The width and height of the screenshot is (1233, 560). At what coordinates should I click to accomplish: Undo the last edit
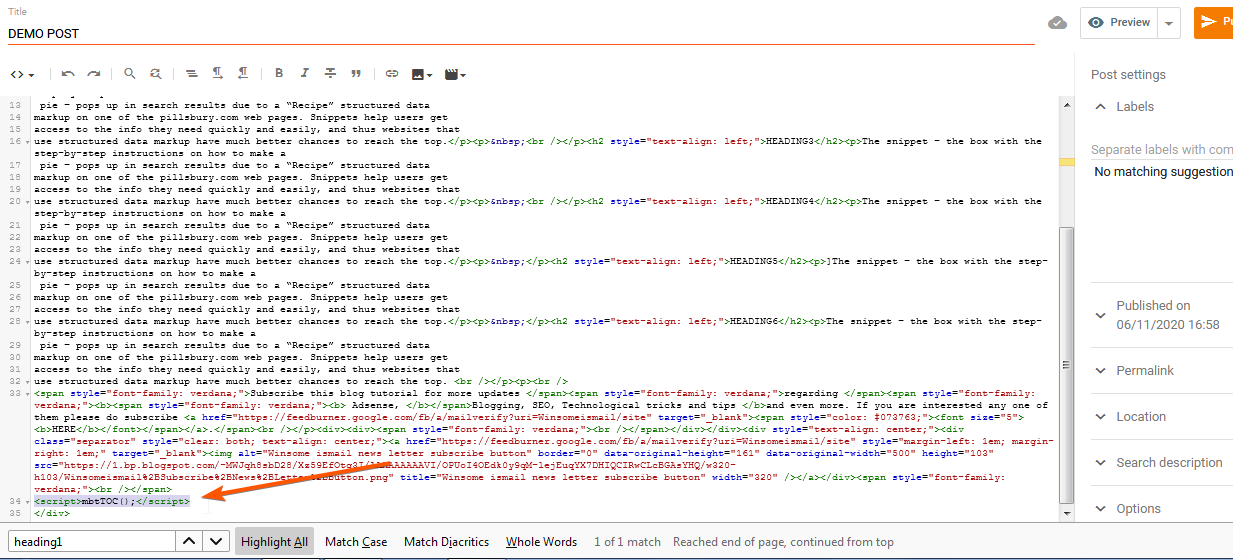(68, 74)
